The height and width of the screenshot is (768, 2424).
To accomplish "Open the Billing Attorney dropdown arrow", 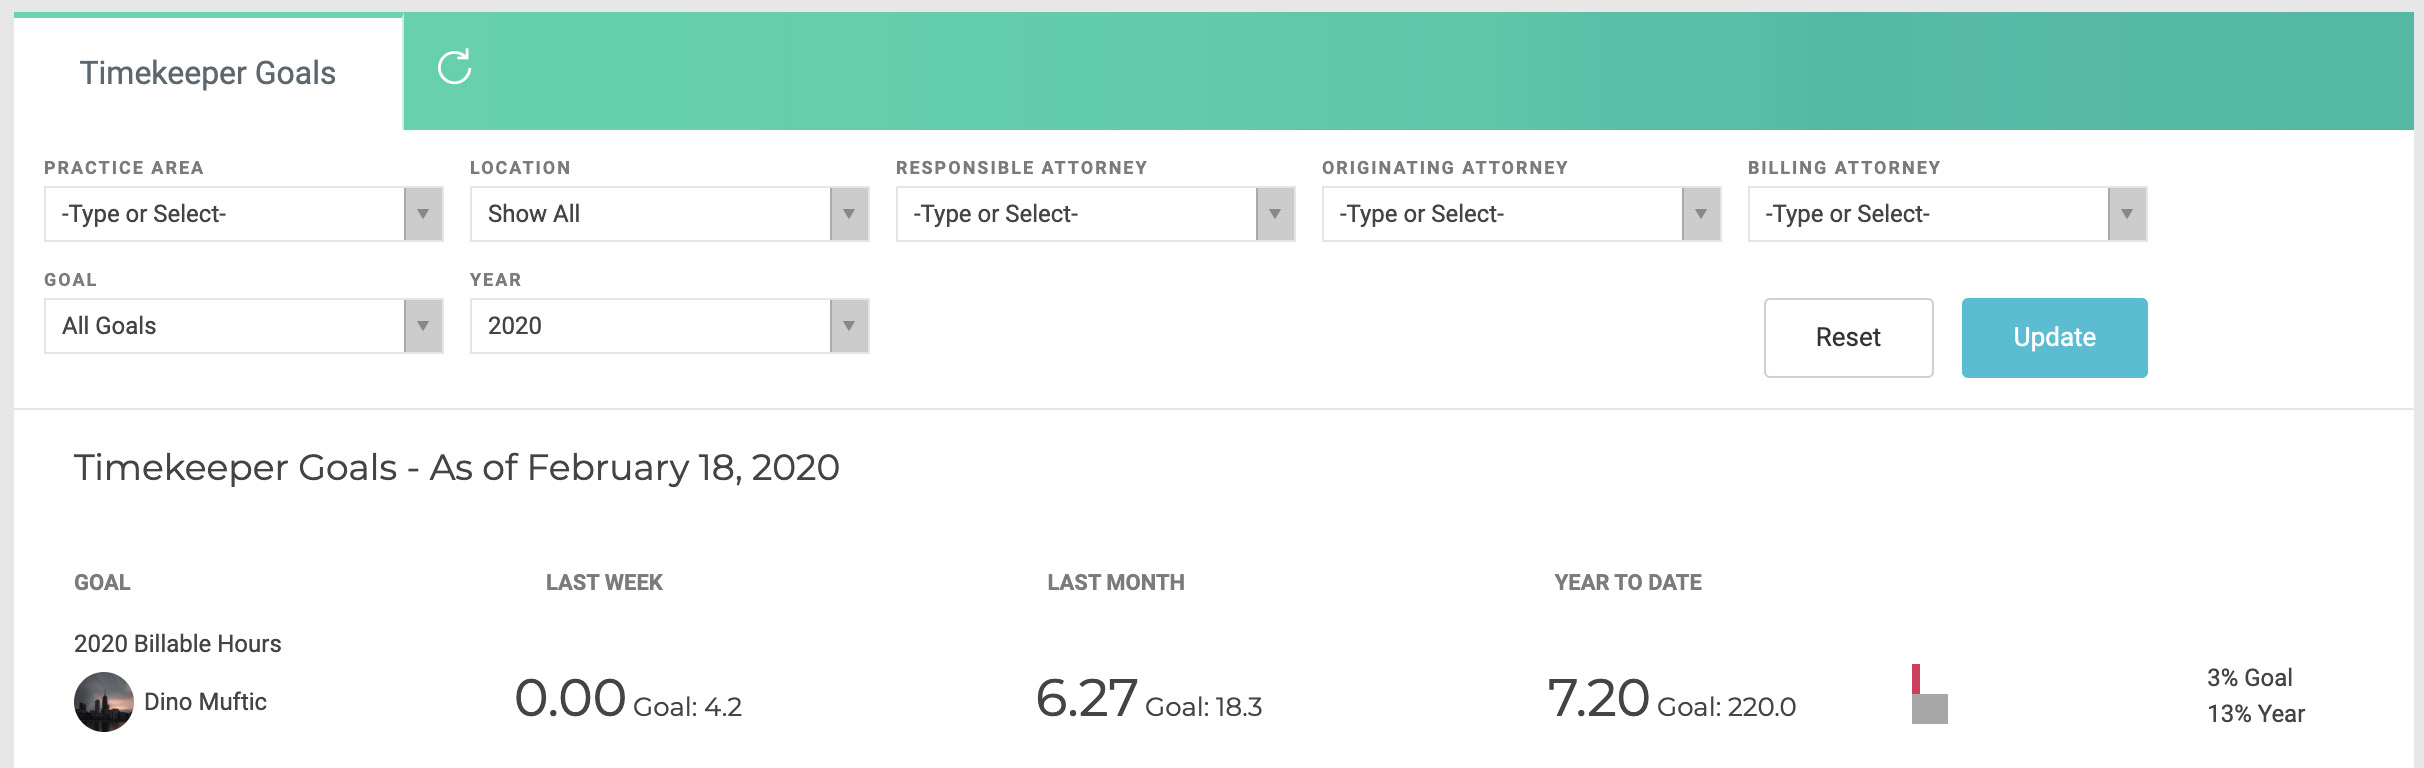I will pyautogui.click(x=2127, y=214).
